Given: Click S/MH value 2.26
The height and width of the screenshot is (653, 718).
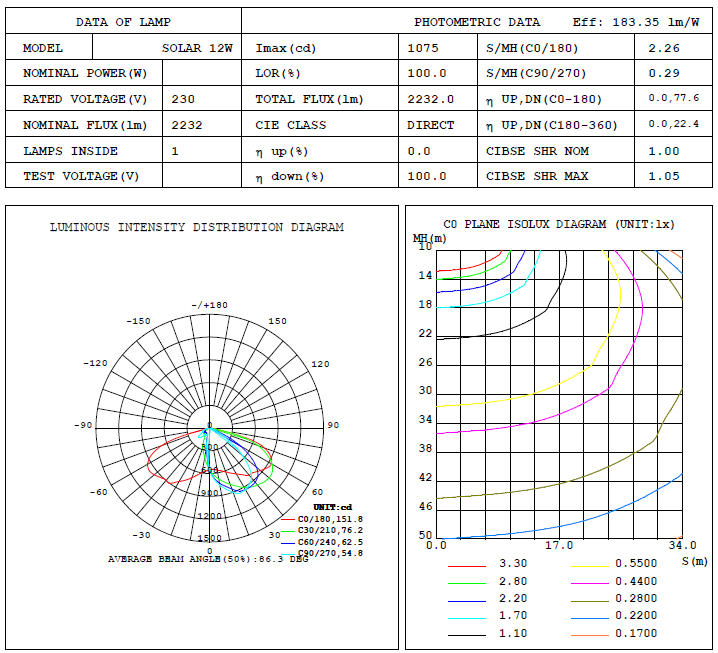Looking at the screenshot, I should tap(664, 48).
